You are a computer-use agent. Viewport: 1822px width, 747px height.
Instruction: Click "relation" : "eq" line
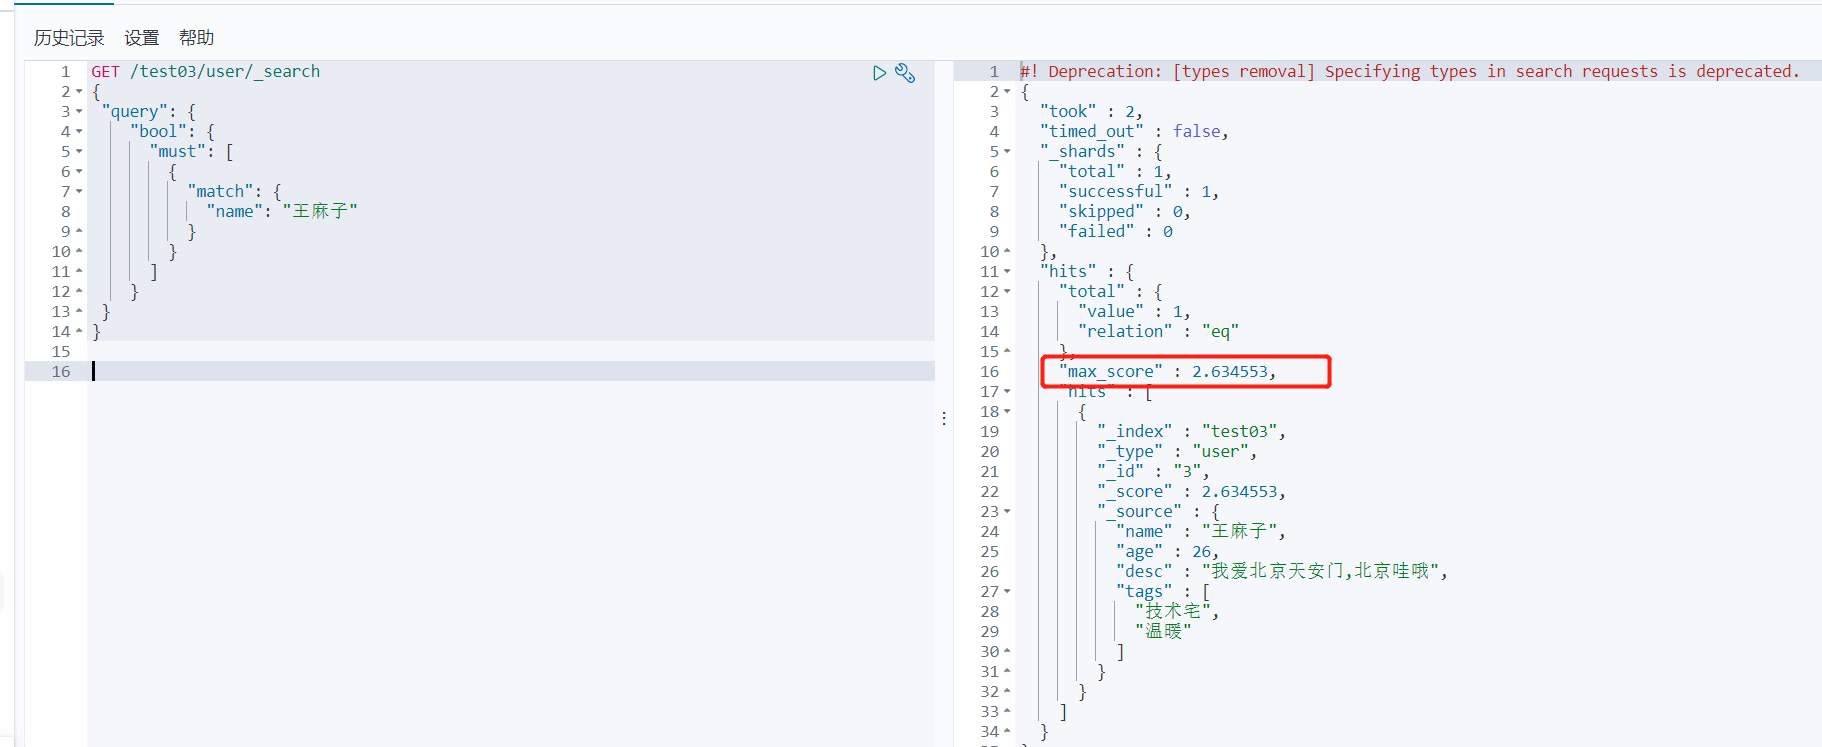pyautogui.click(x=1159, y=331)
